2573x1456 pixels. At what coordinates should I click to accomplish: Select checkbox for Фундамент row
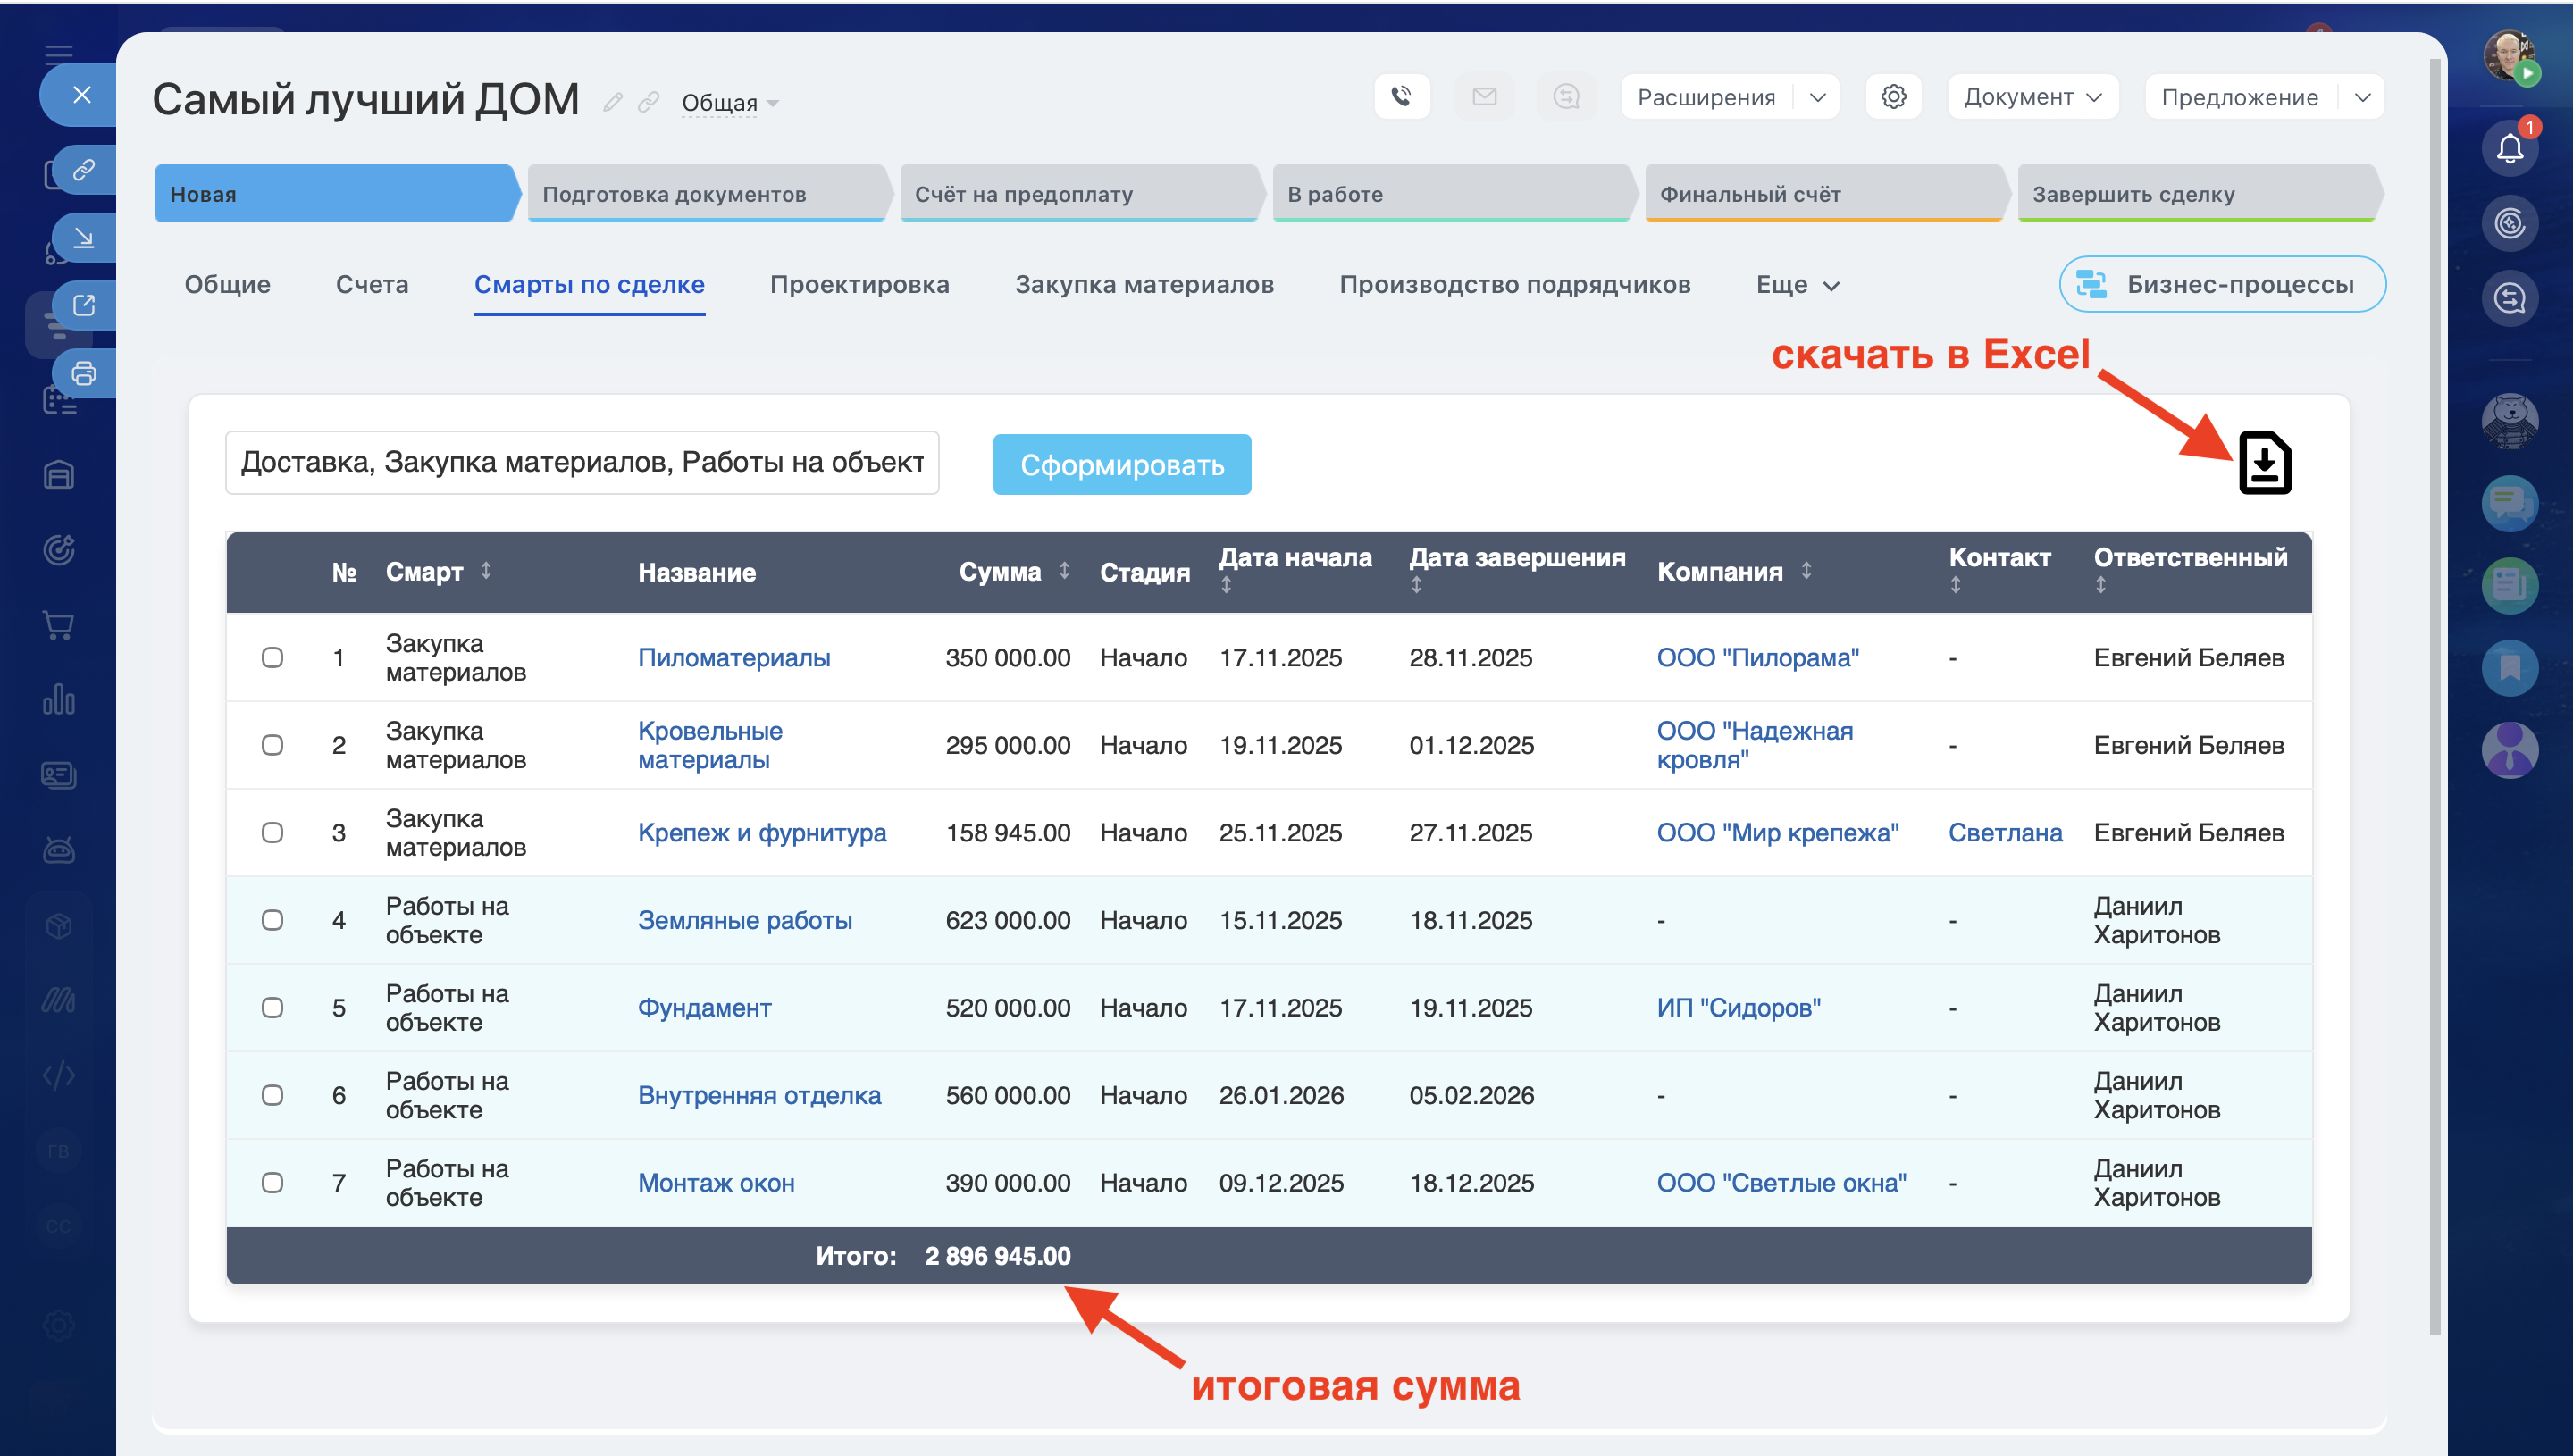tap(272, 1008)
